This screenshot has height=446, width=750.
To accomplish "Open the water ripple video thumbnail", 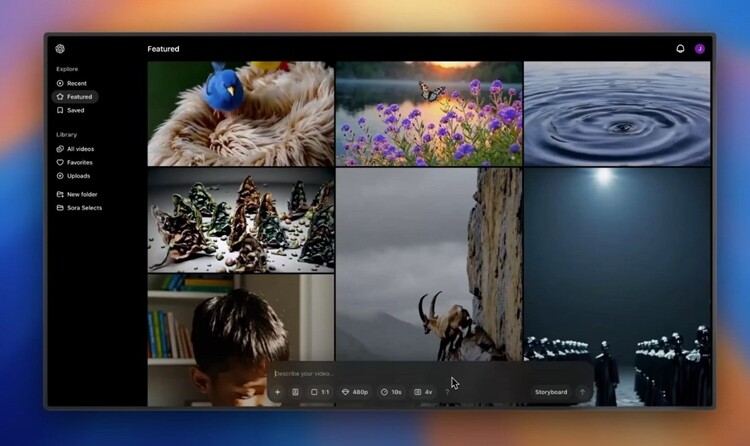I will (x=617, y=113).
